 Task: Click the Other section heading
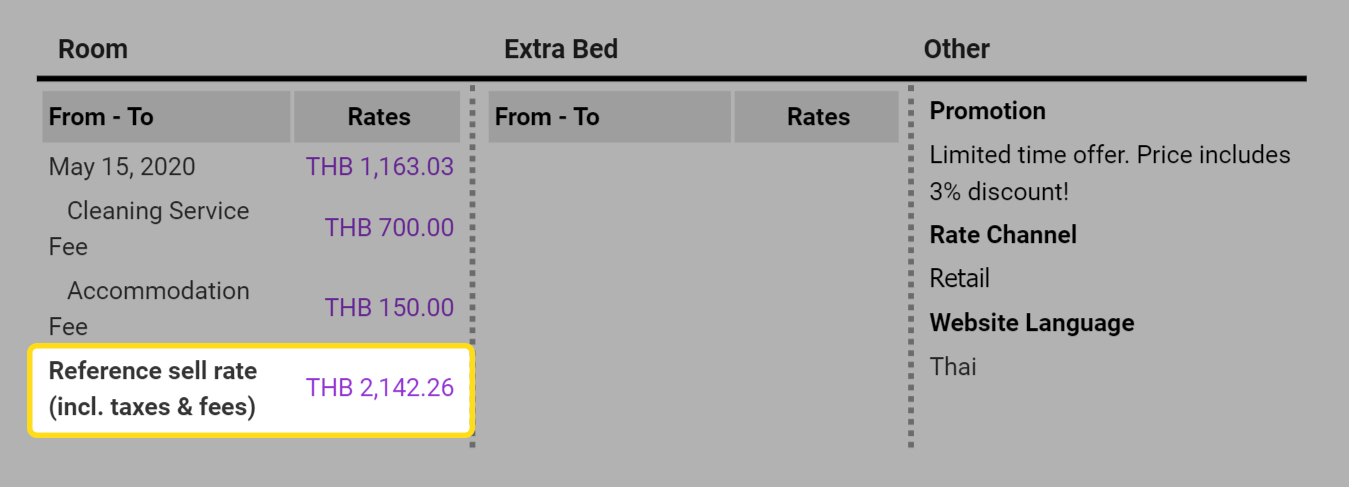coord(957,49)
